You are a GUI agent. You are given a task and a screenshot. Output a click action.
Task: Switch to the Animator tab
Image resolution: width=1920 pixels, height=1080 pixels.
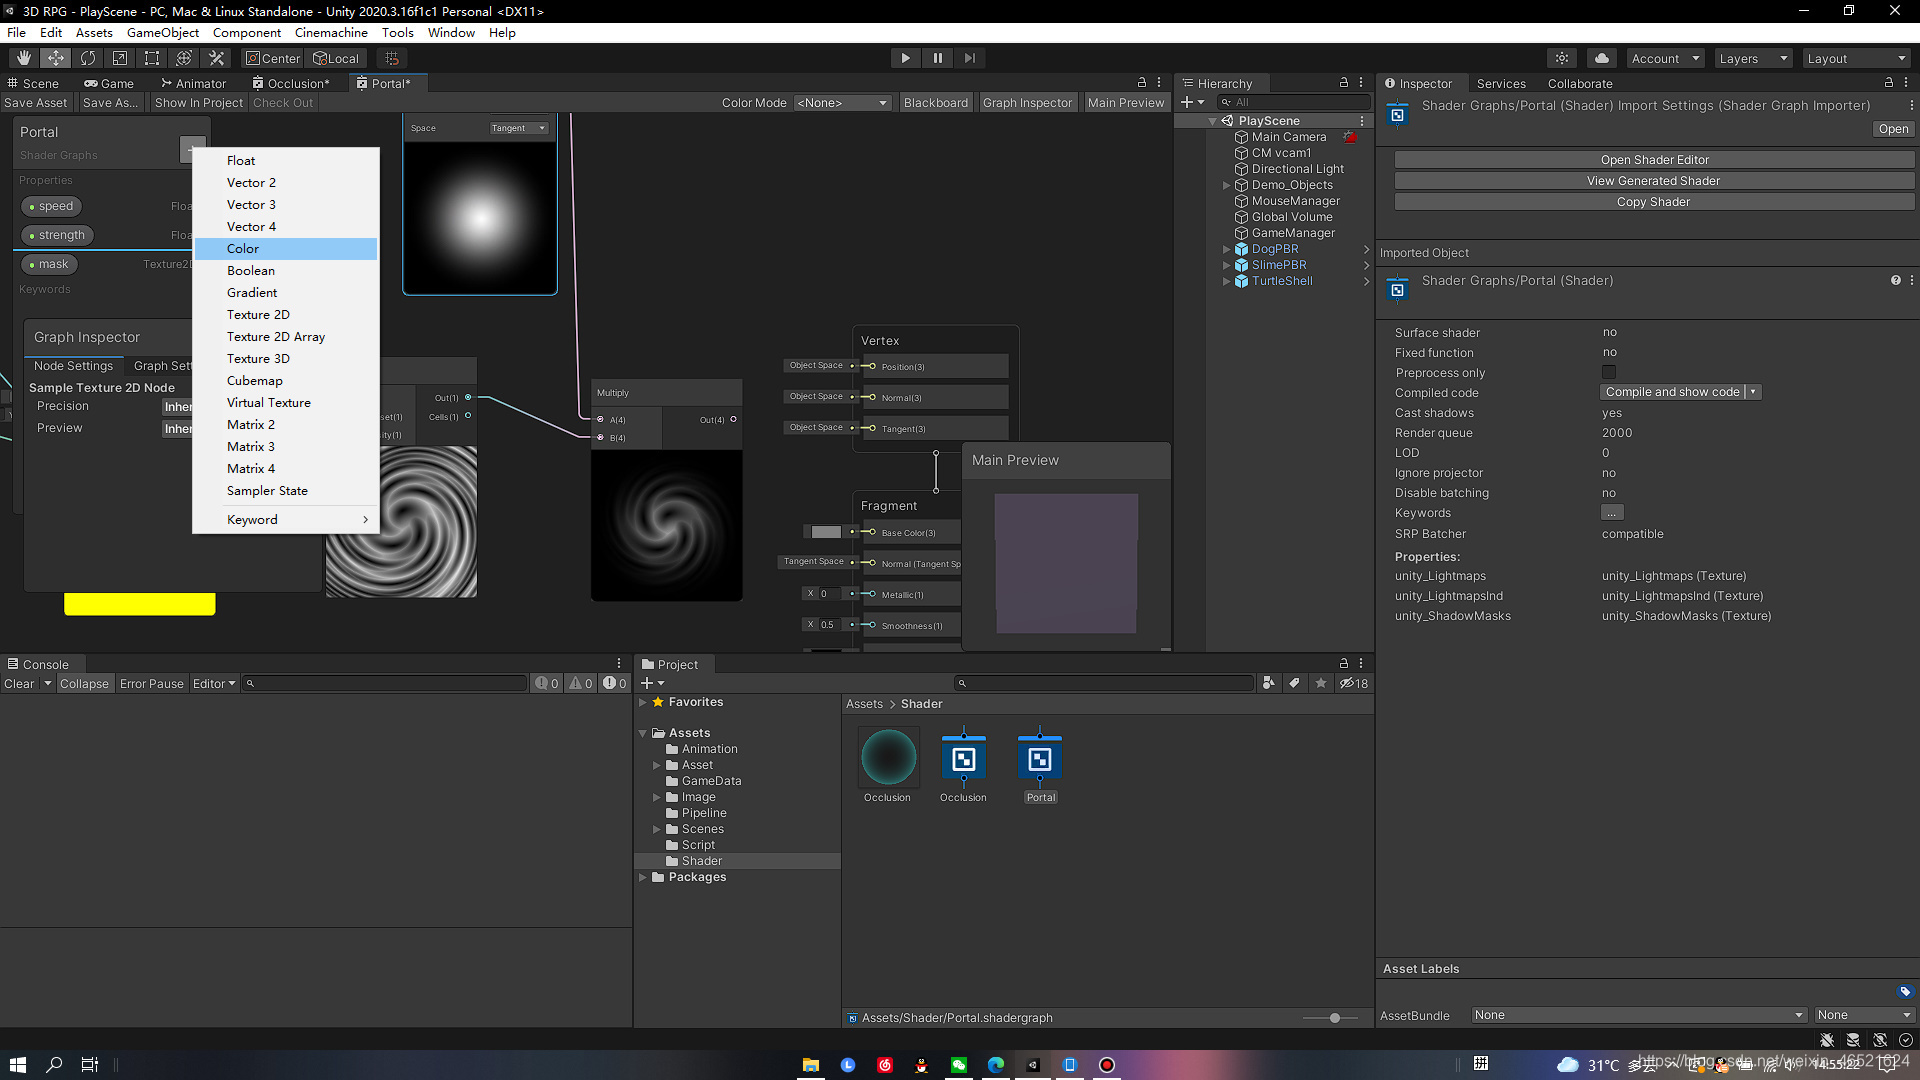point(194,83)
